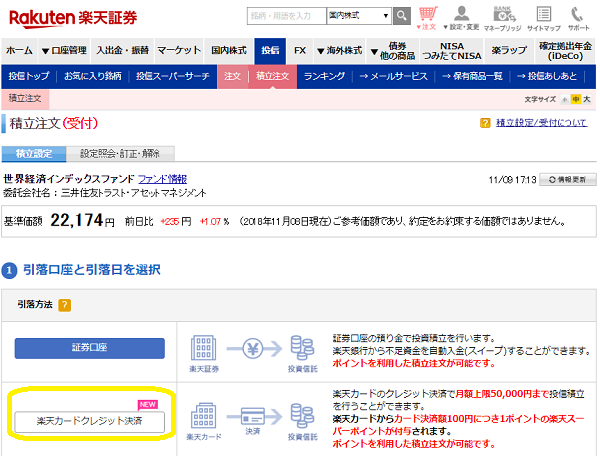
Task: Open お気に入り銘柄 submenu
Action: click(93, 76)
